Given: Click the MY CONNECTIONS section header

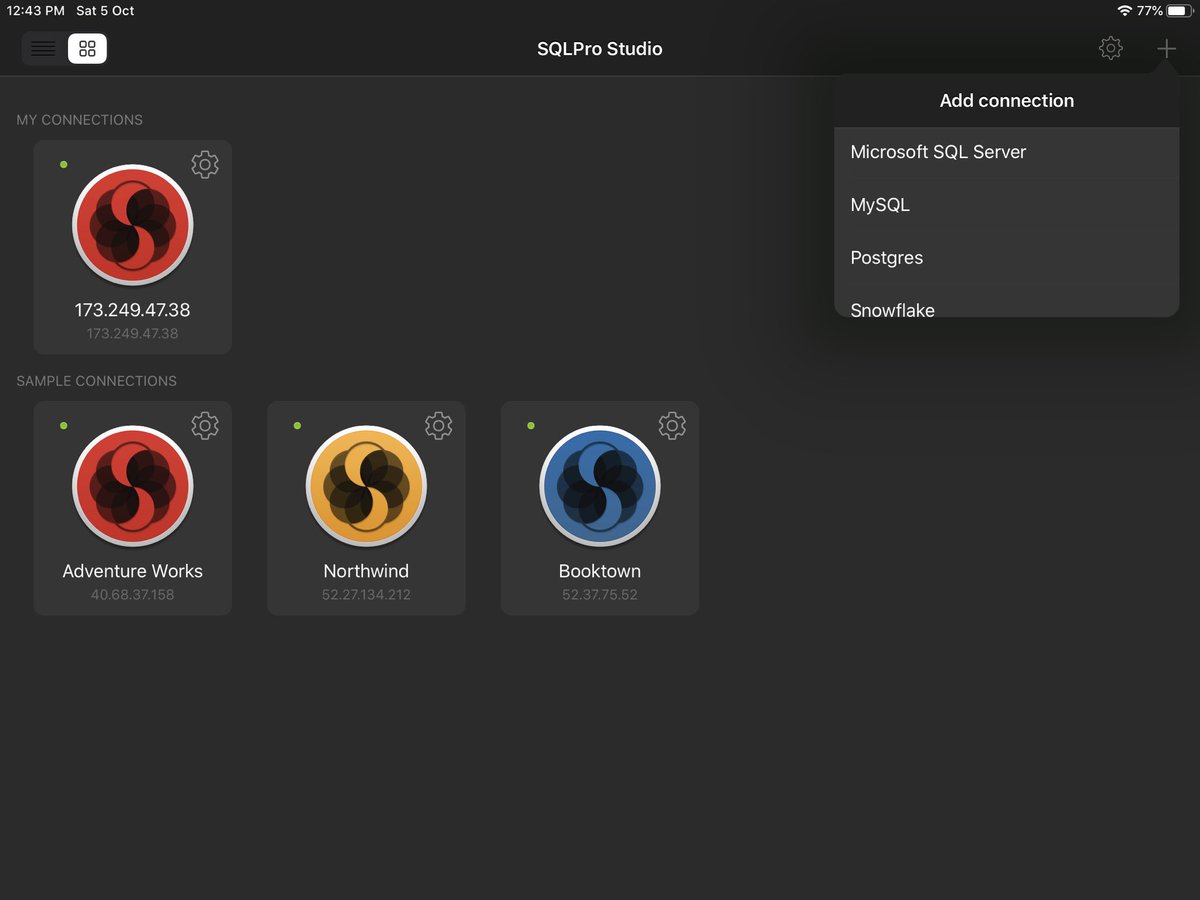Looking at the screenshot, I should [80, 120].
